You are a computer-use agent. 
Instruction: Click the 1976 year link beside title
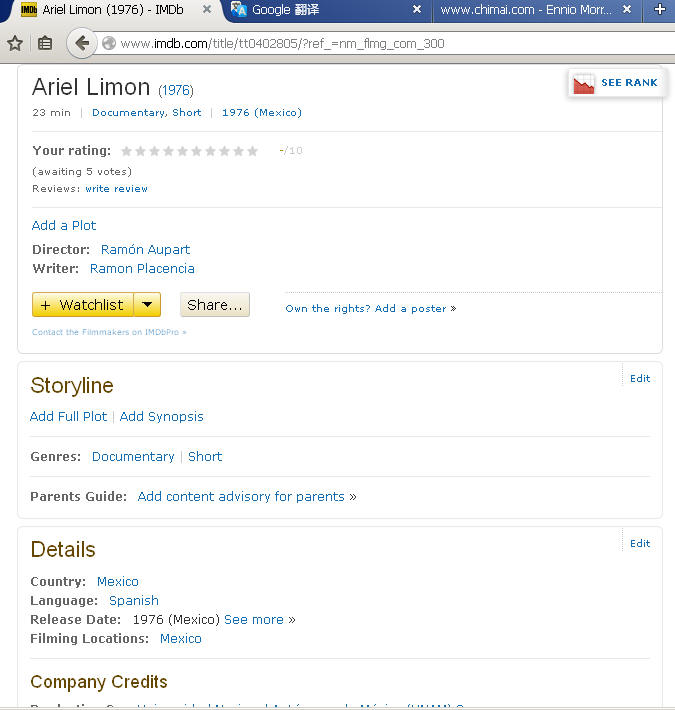tap(176, 90)
